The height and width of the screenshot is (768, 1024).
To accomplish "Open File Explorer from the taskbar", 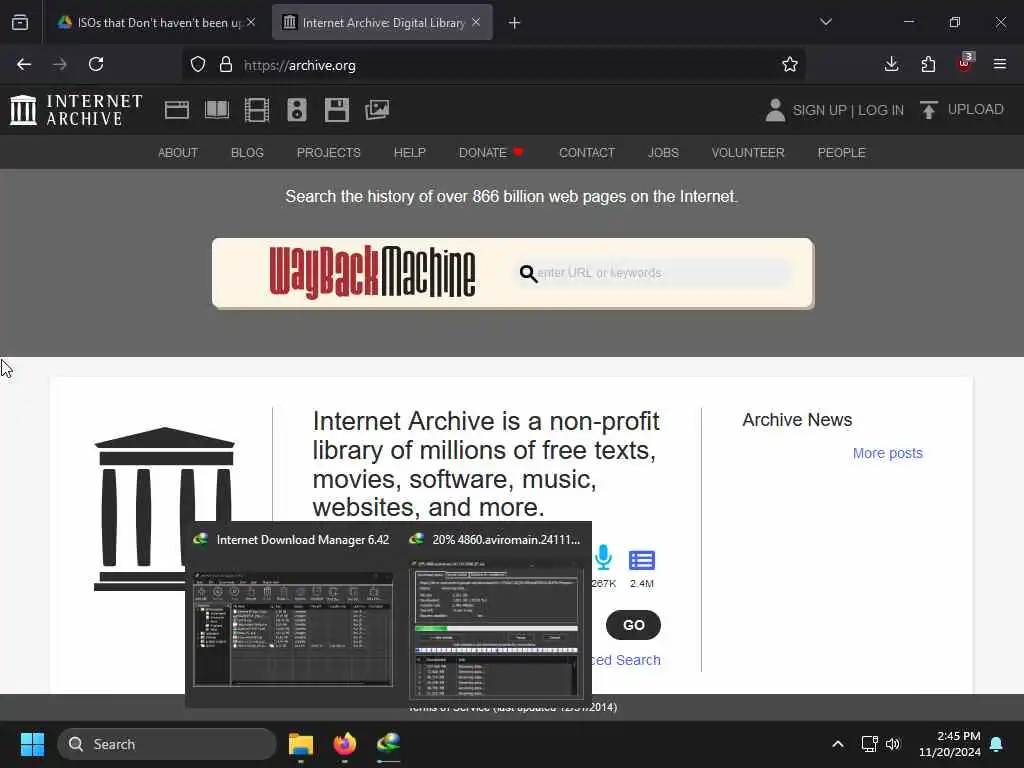I will point(301,744).
